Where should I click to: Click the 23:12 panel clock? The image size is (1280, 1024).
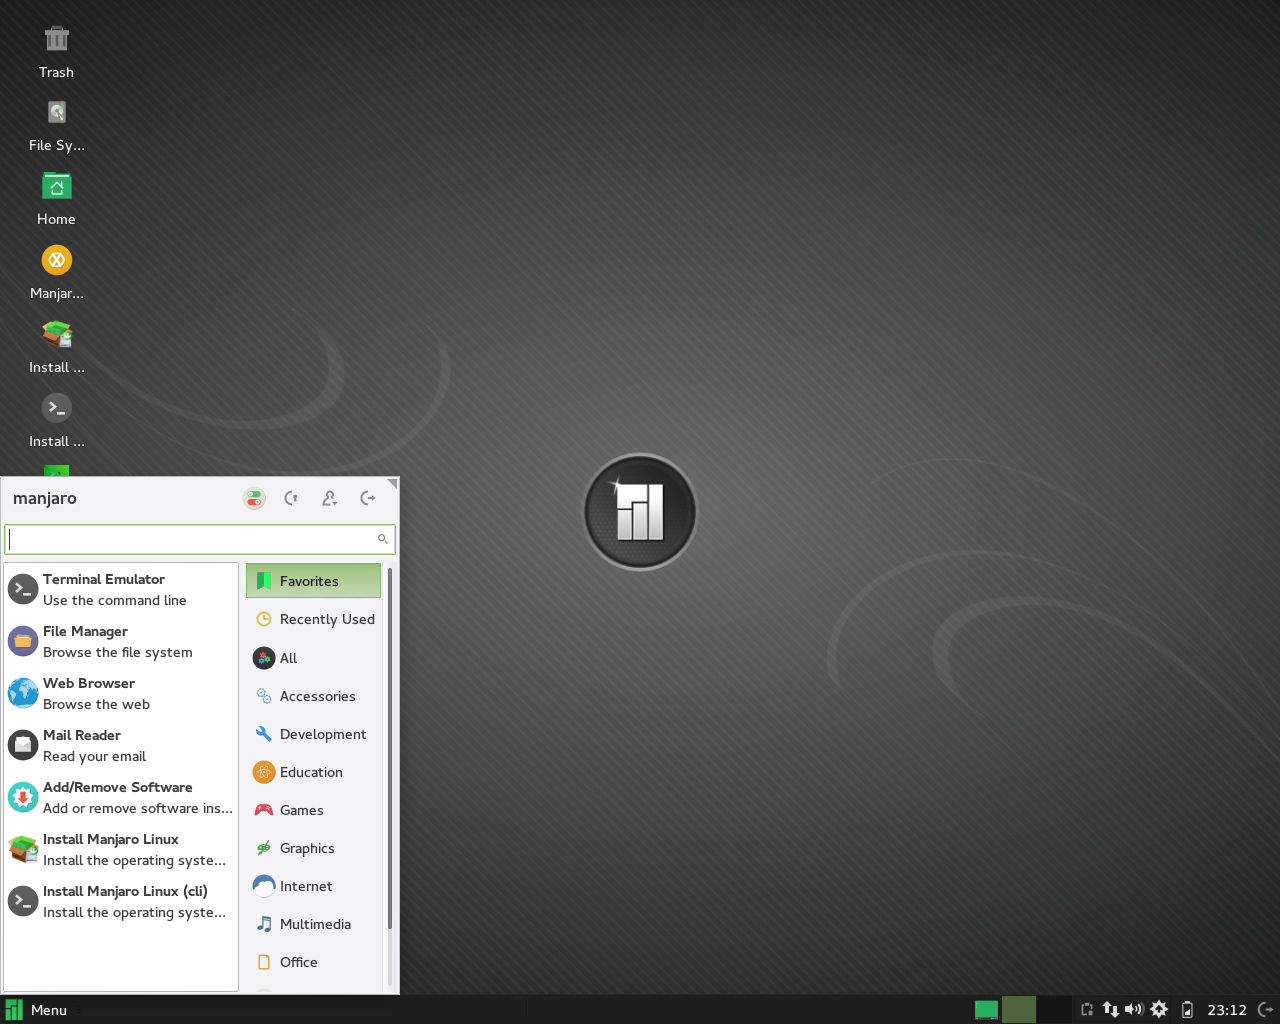coord(1227,1010)
